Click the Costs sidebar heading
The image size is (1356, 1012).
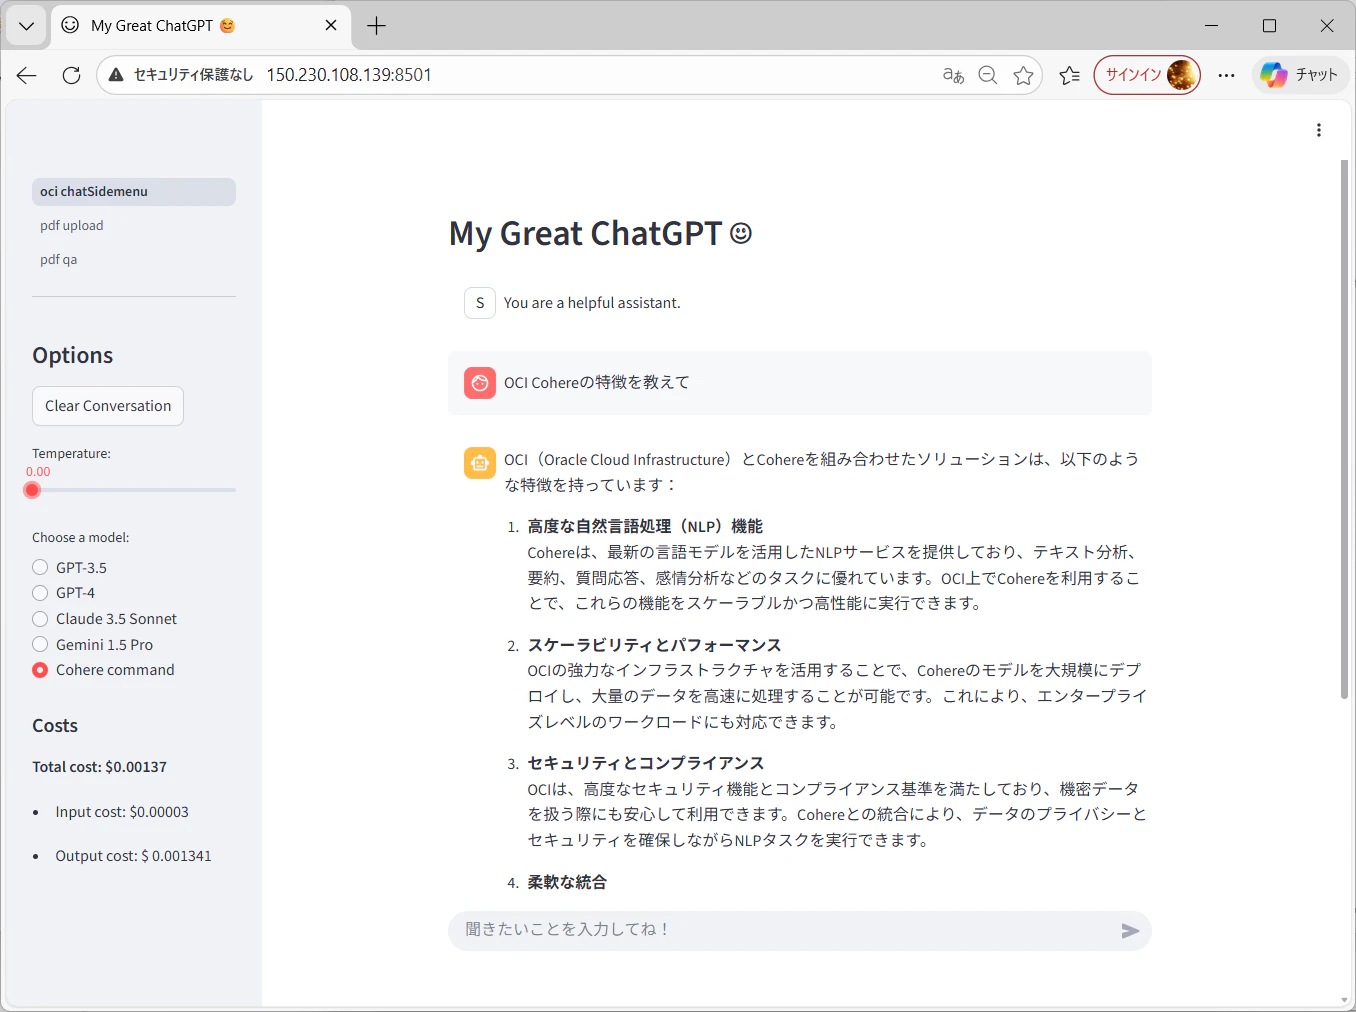click(55, 726)
